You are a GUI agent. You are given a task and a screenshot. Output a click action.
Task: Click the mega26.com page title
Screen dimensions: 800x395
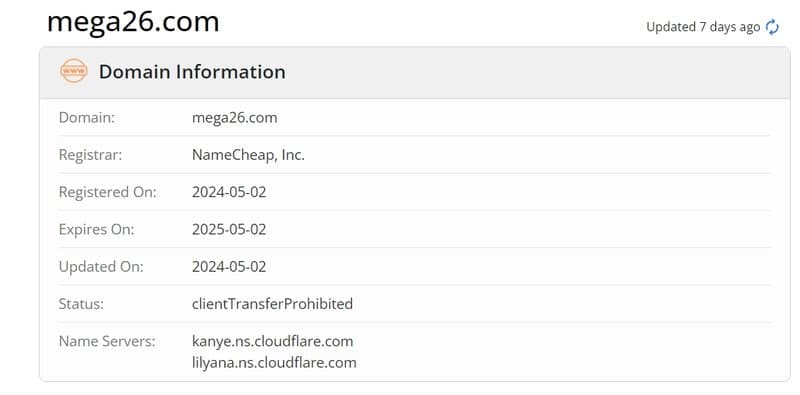pyautogui.click(x=133, y=21)
